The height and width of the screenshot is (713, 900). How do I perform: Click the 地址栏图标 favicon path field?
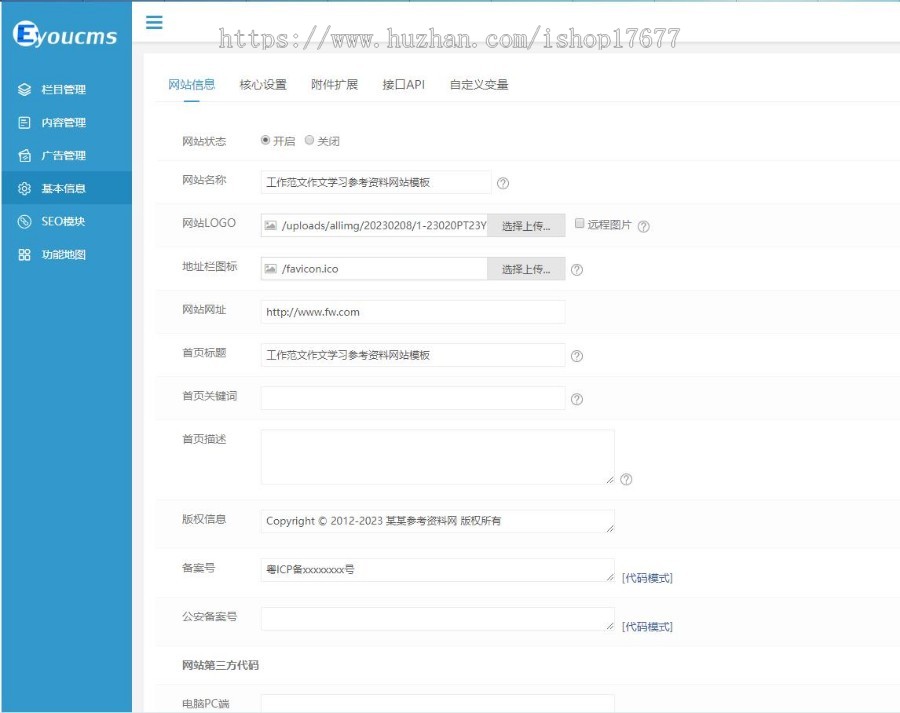coord(374,269)
